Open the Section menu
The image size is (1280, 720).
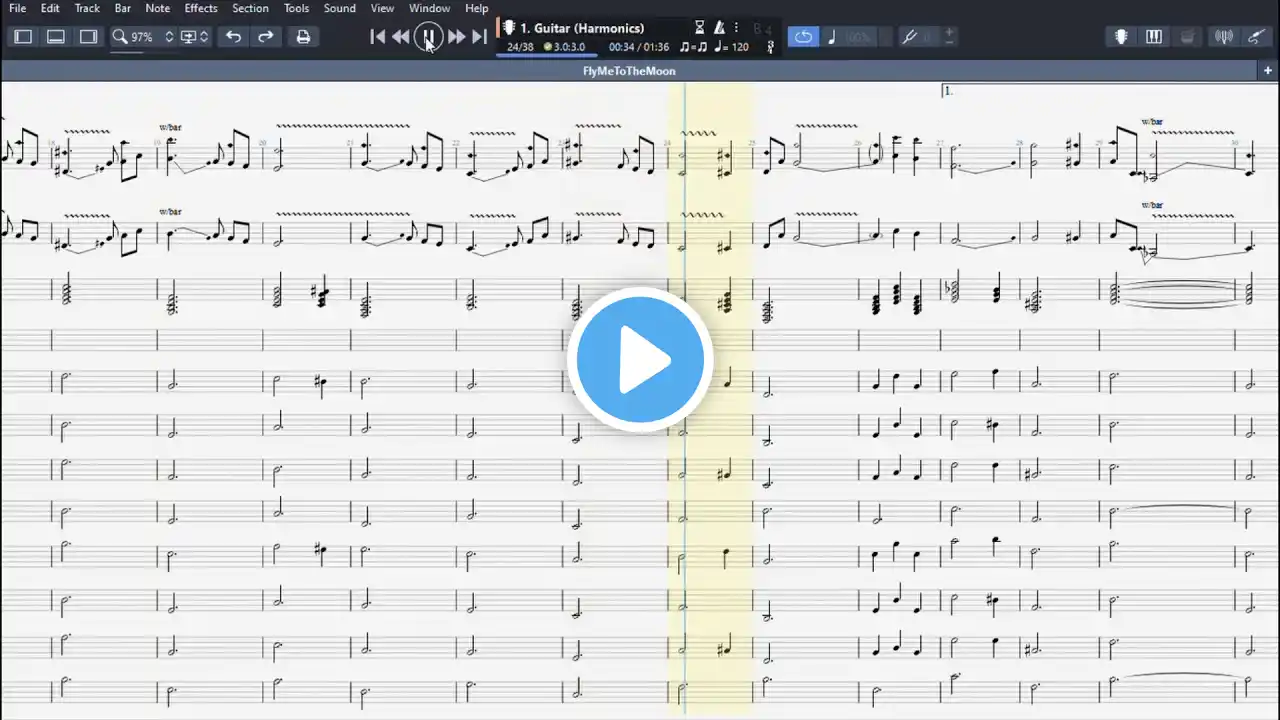pos(250,8)
